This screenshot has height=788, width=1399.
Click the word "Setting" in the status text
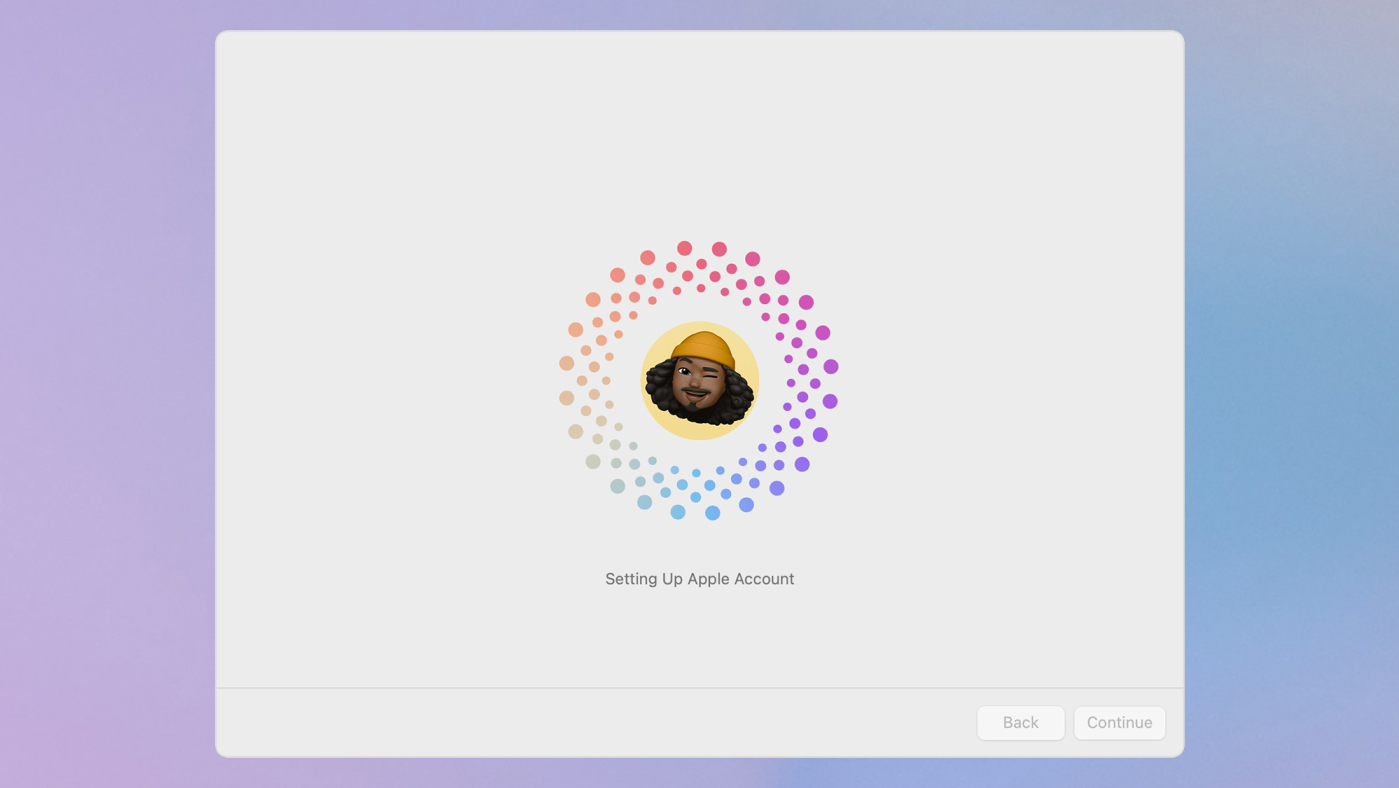[x=631, y=579]
